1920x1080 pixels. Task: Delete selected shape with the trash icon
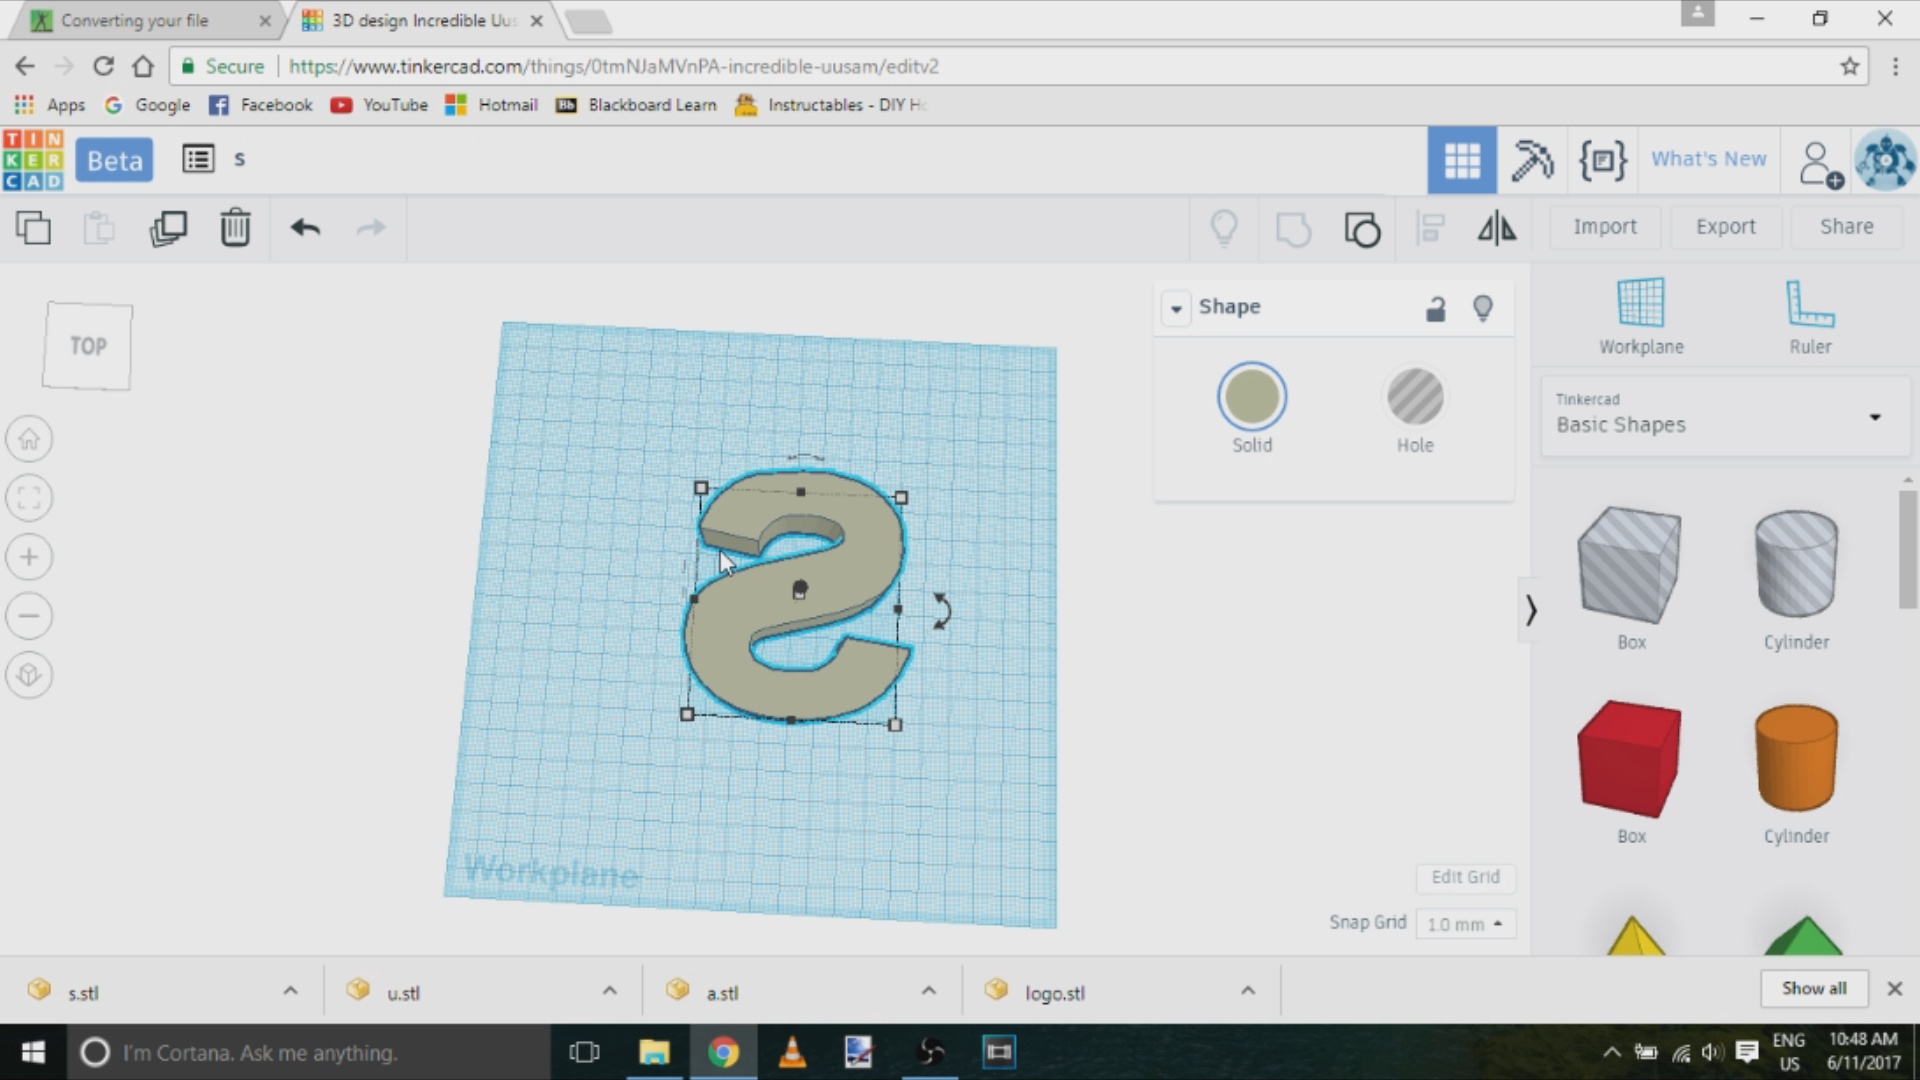pos(235,228)
